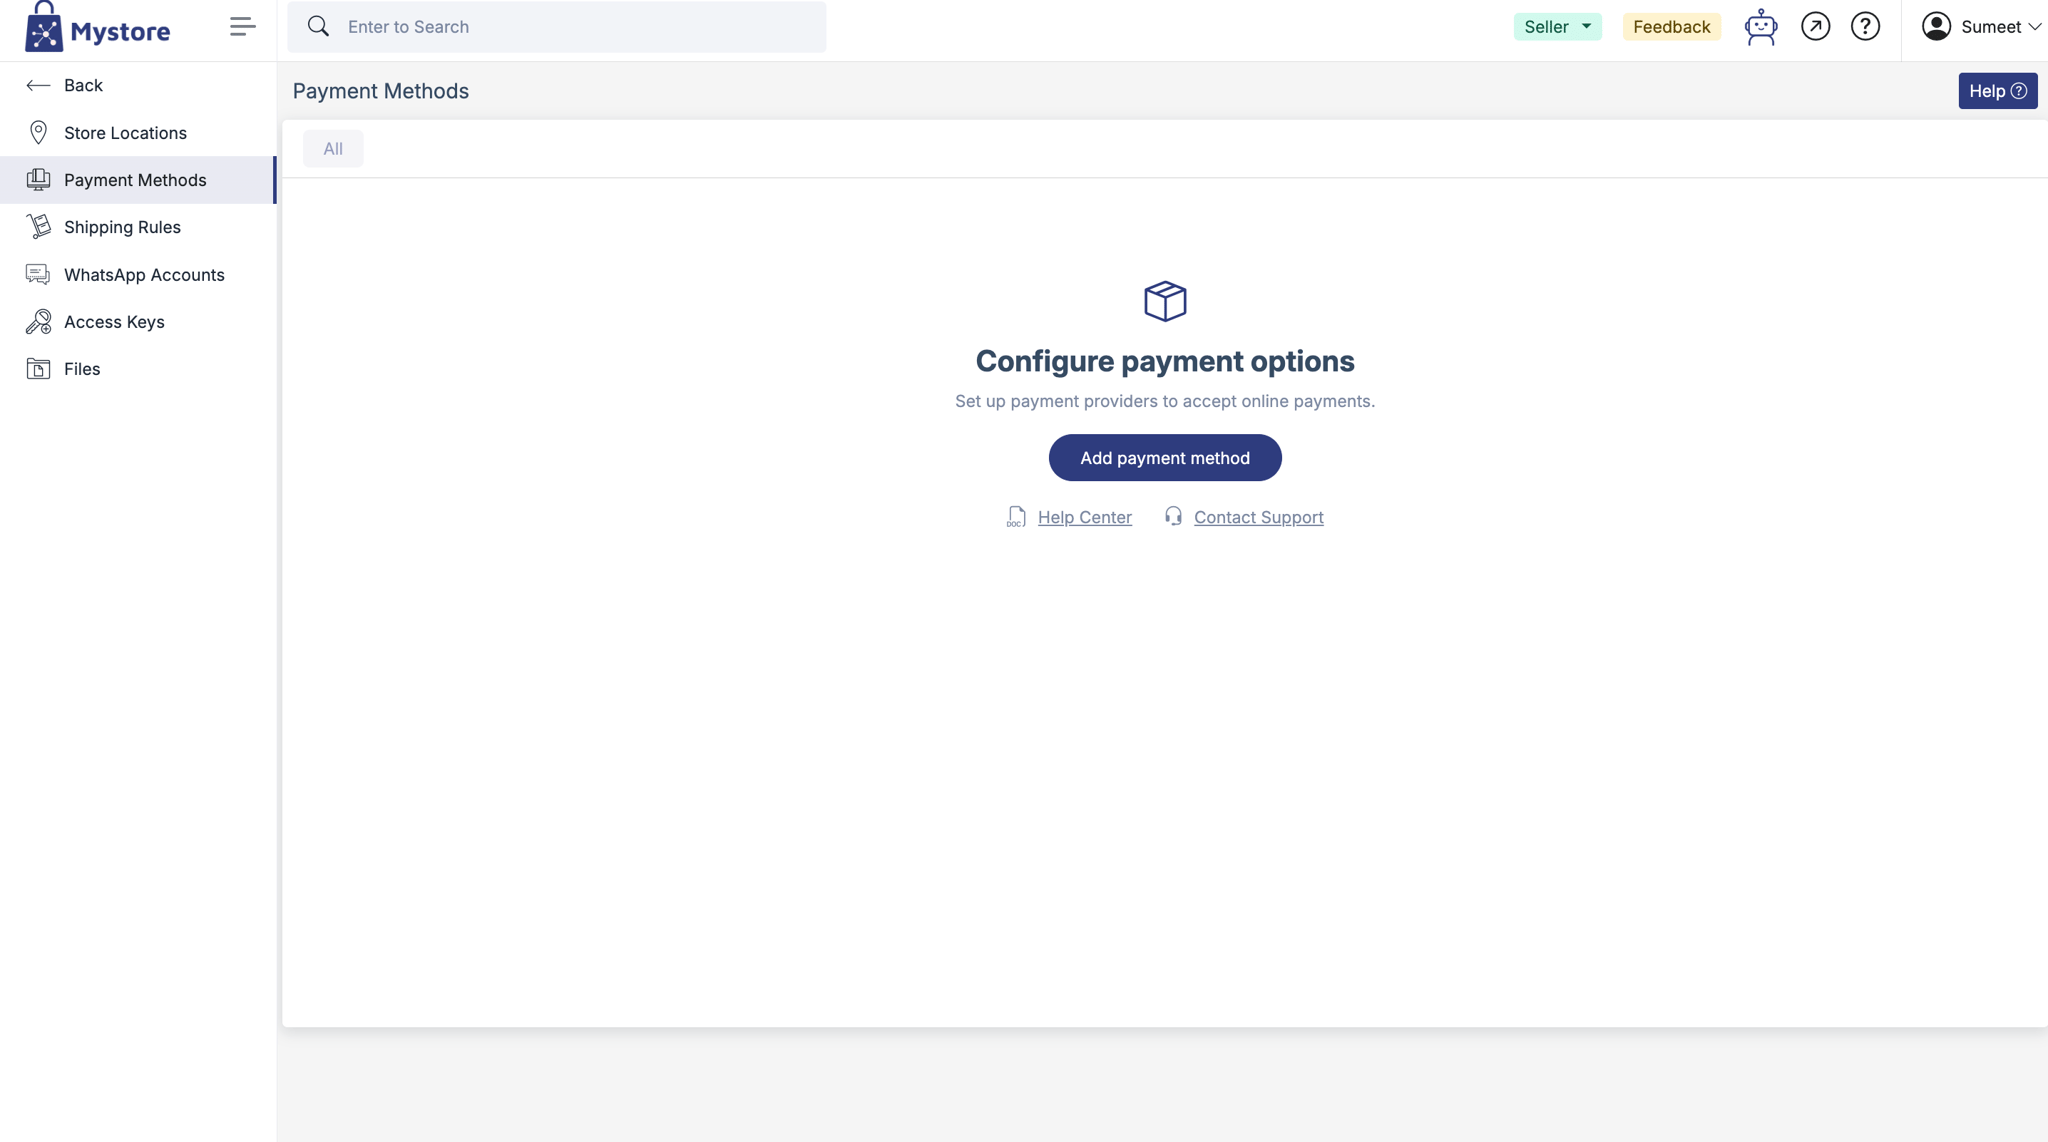Open the question mark help icon
This screenshot has width=2048, height=1142.
1865,27
